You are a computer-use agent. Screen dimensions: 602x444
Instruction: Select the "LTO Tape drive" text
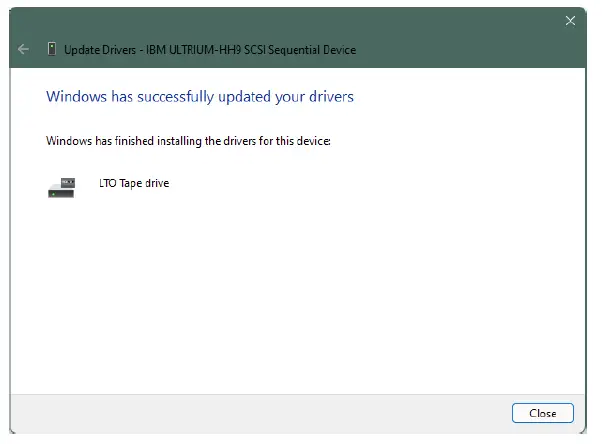[134, 183]
